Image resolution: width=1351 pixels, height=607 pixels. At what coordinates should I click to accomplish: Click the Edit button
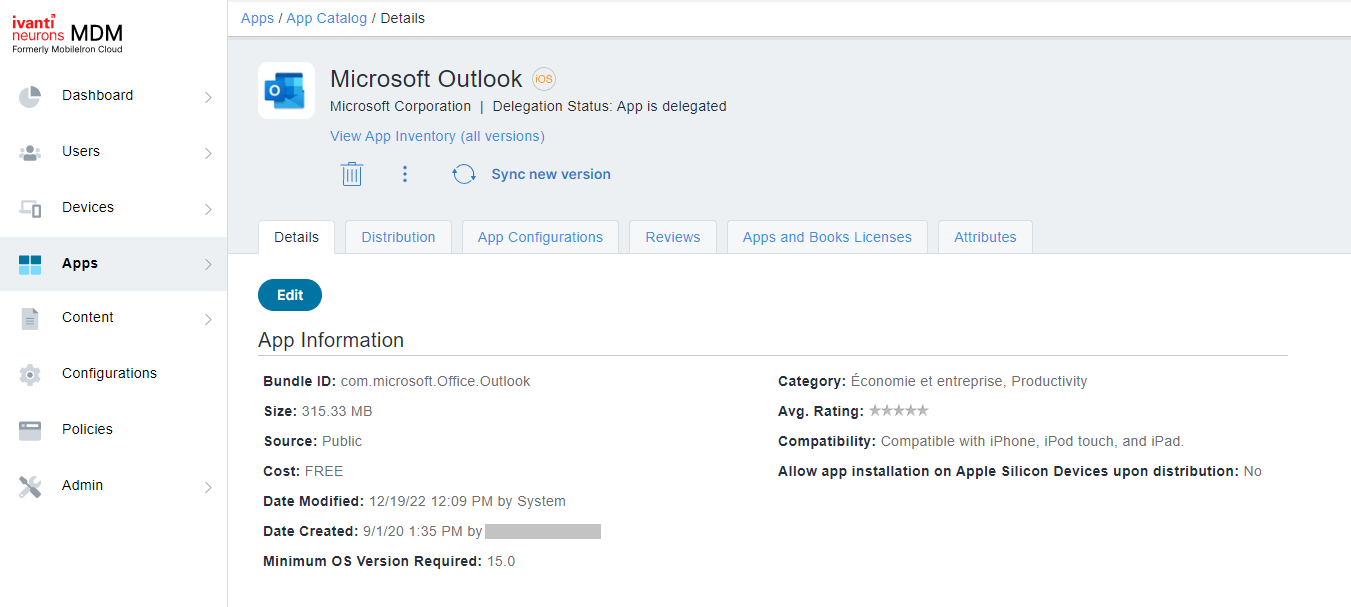(289, 295)
